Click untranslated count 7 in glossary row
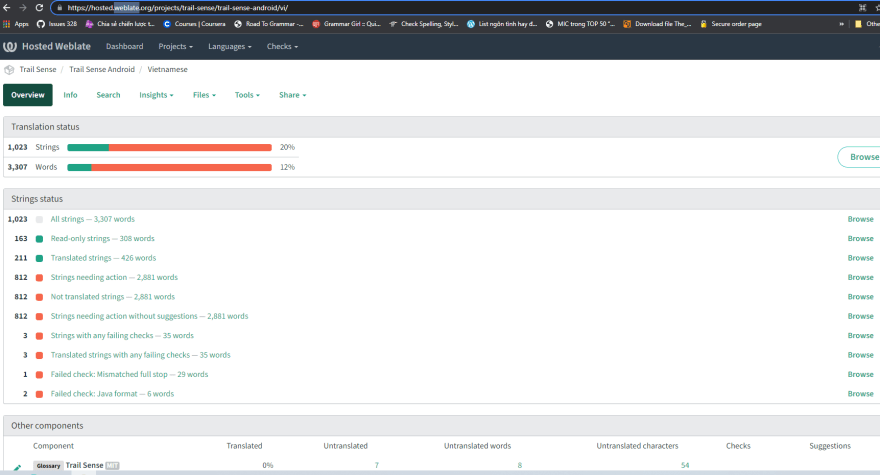The width and height of the screenshot is (880, 475). 377,465
